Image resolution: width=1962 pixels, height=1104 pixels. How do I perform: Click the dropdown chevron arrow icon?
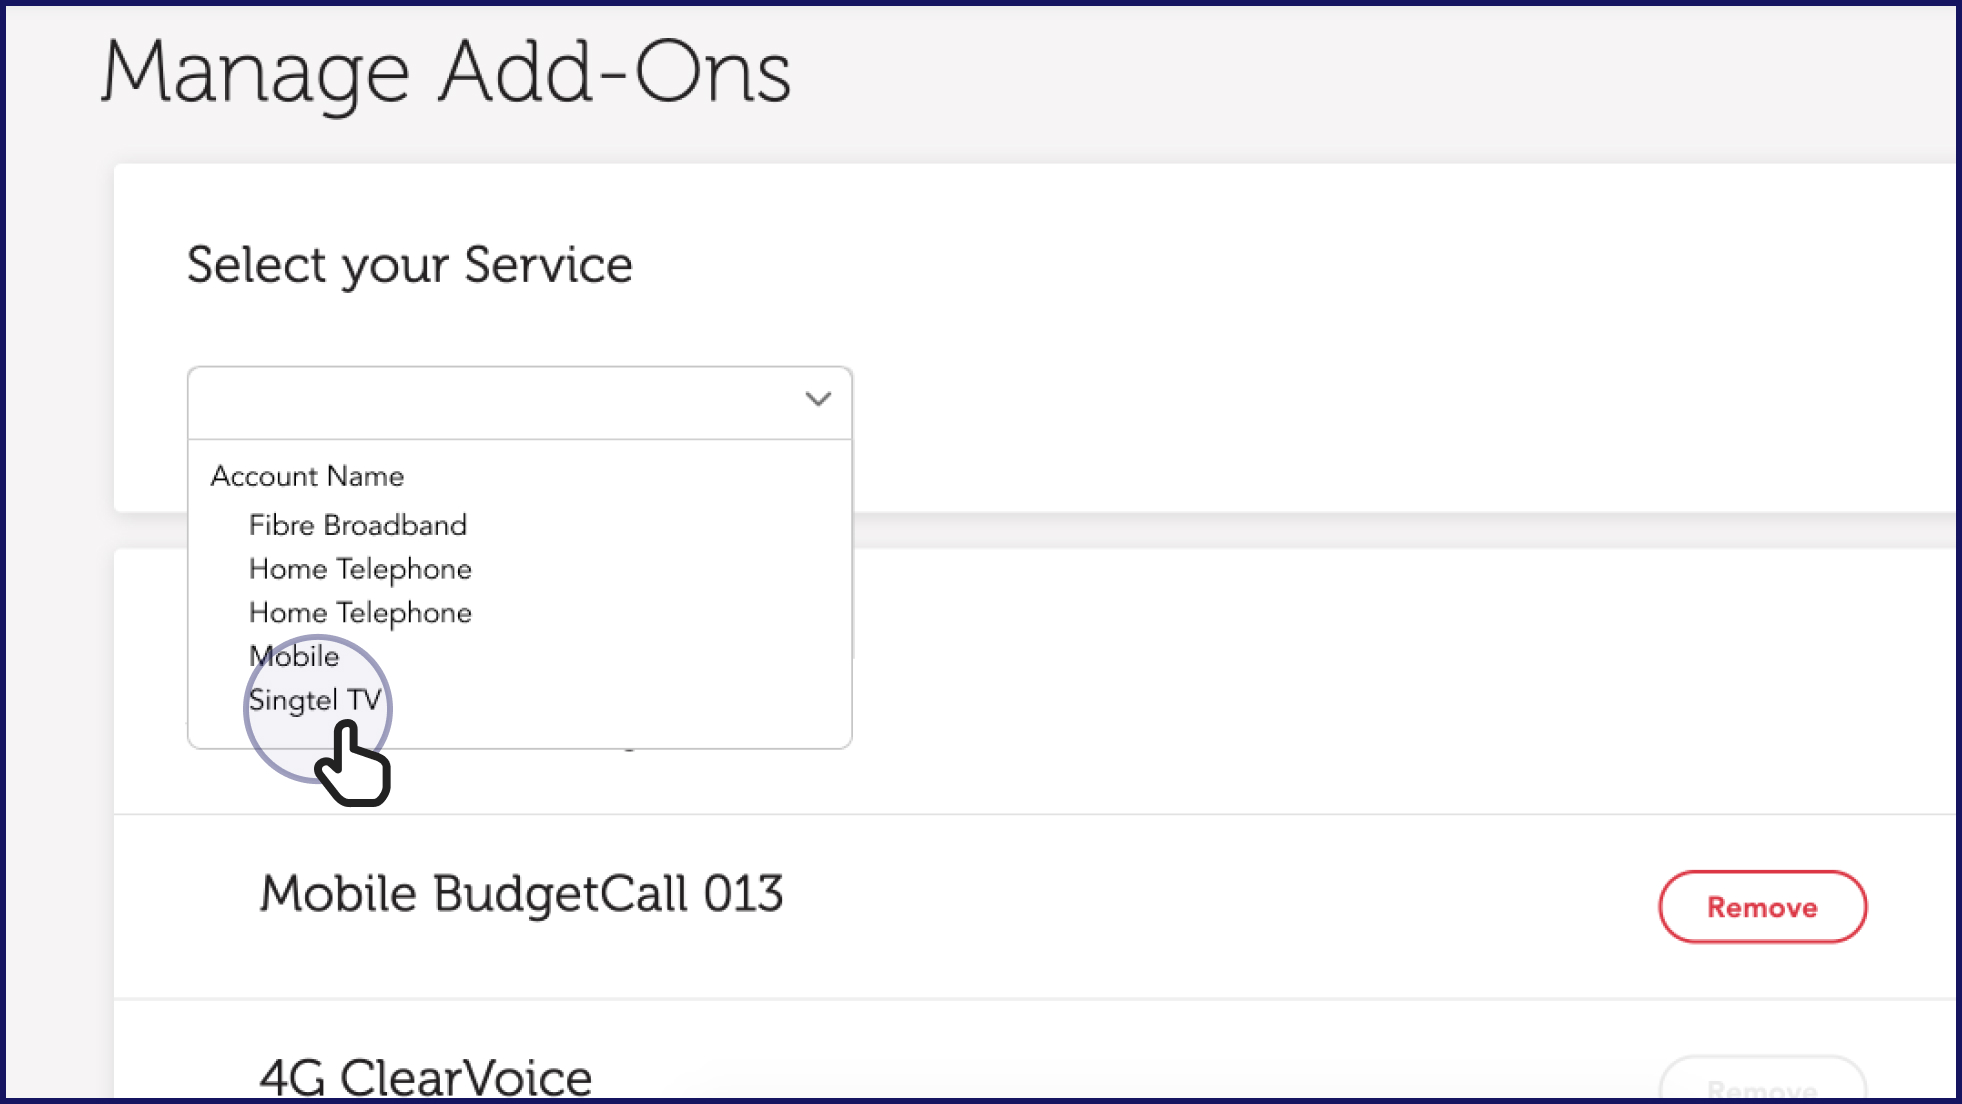click(818, 400)
